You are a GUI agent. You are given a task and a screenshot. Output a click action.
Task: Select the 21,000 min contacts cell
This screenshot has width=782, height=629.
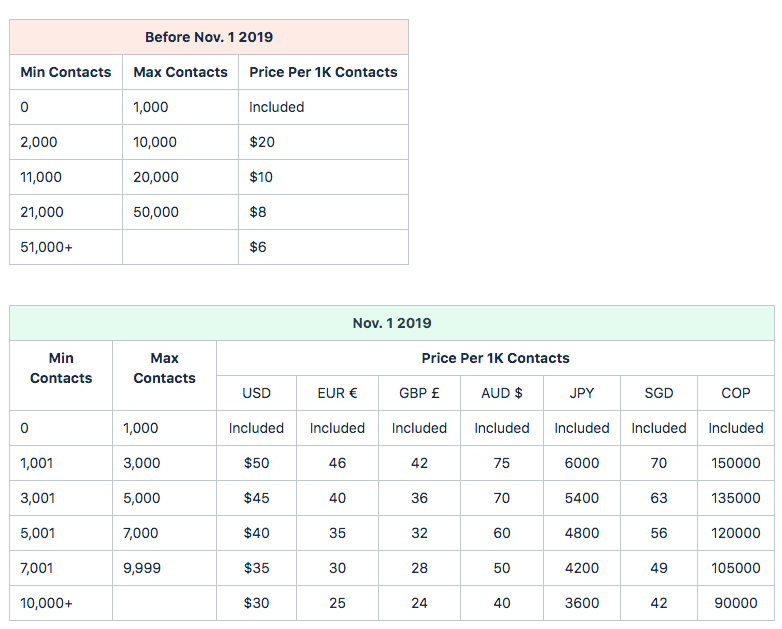[42, 212]
